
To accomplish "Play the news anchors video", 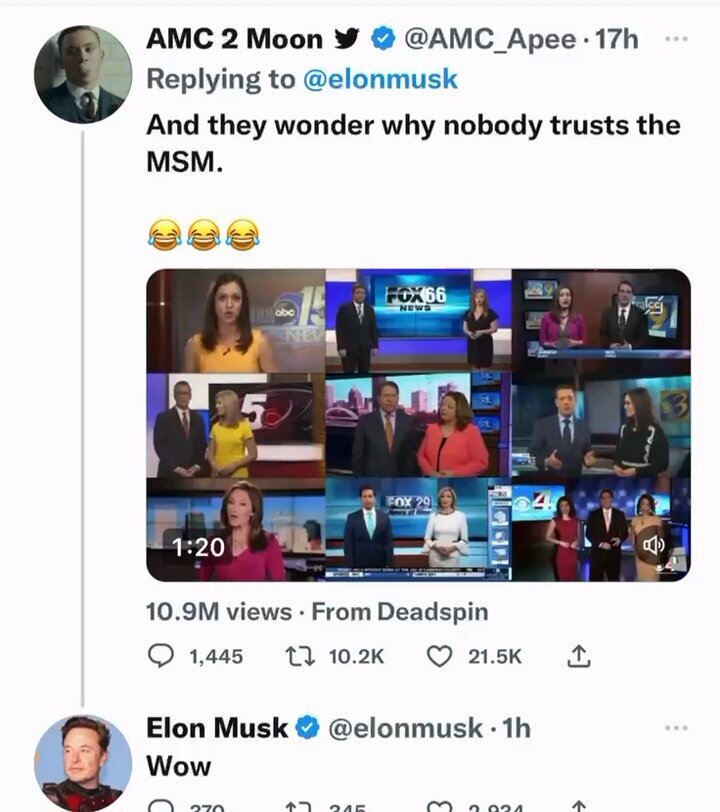I will point(418,425).
